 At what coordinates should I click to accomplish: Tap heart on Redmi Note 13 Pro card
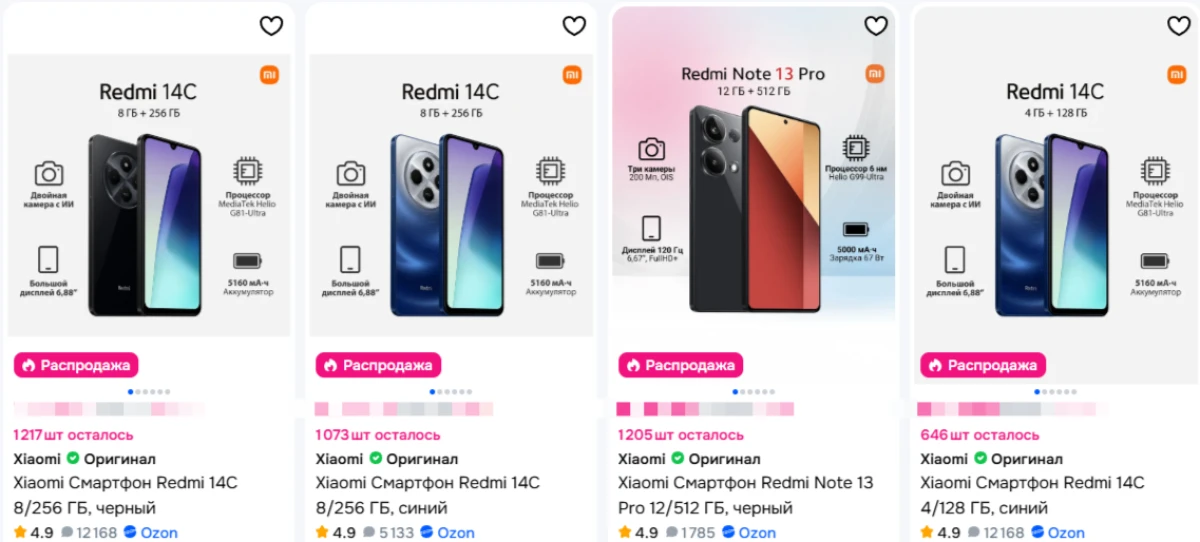click(875, 26)
